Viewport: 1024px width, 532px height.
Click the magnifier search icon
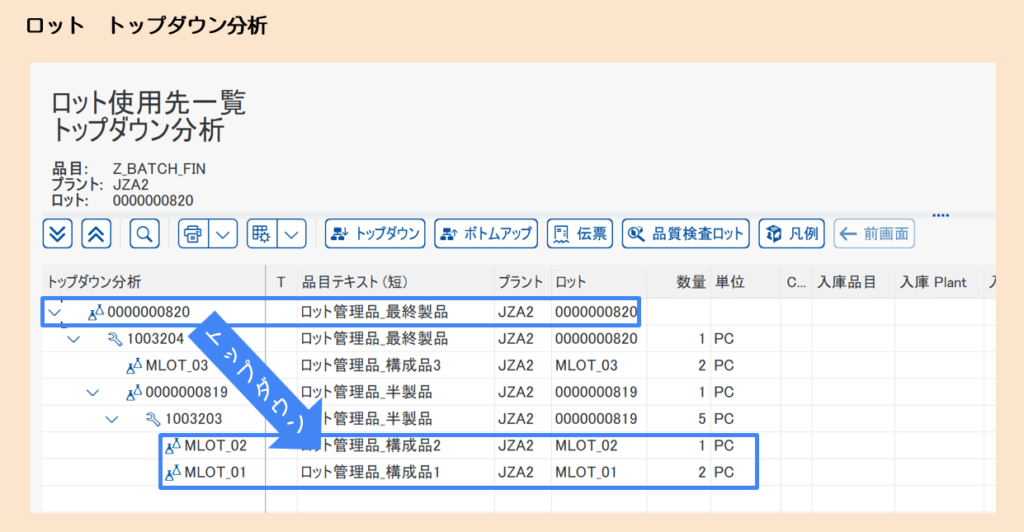pos(145,234)
